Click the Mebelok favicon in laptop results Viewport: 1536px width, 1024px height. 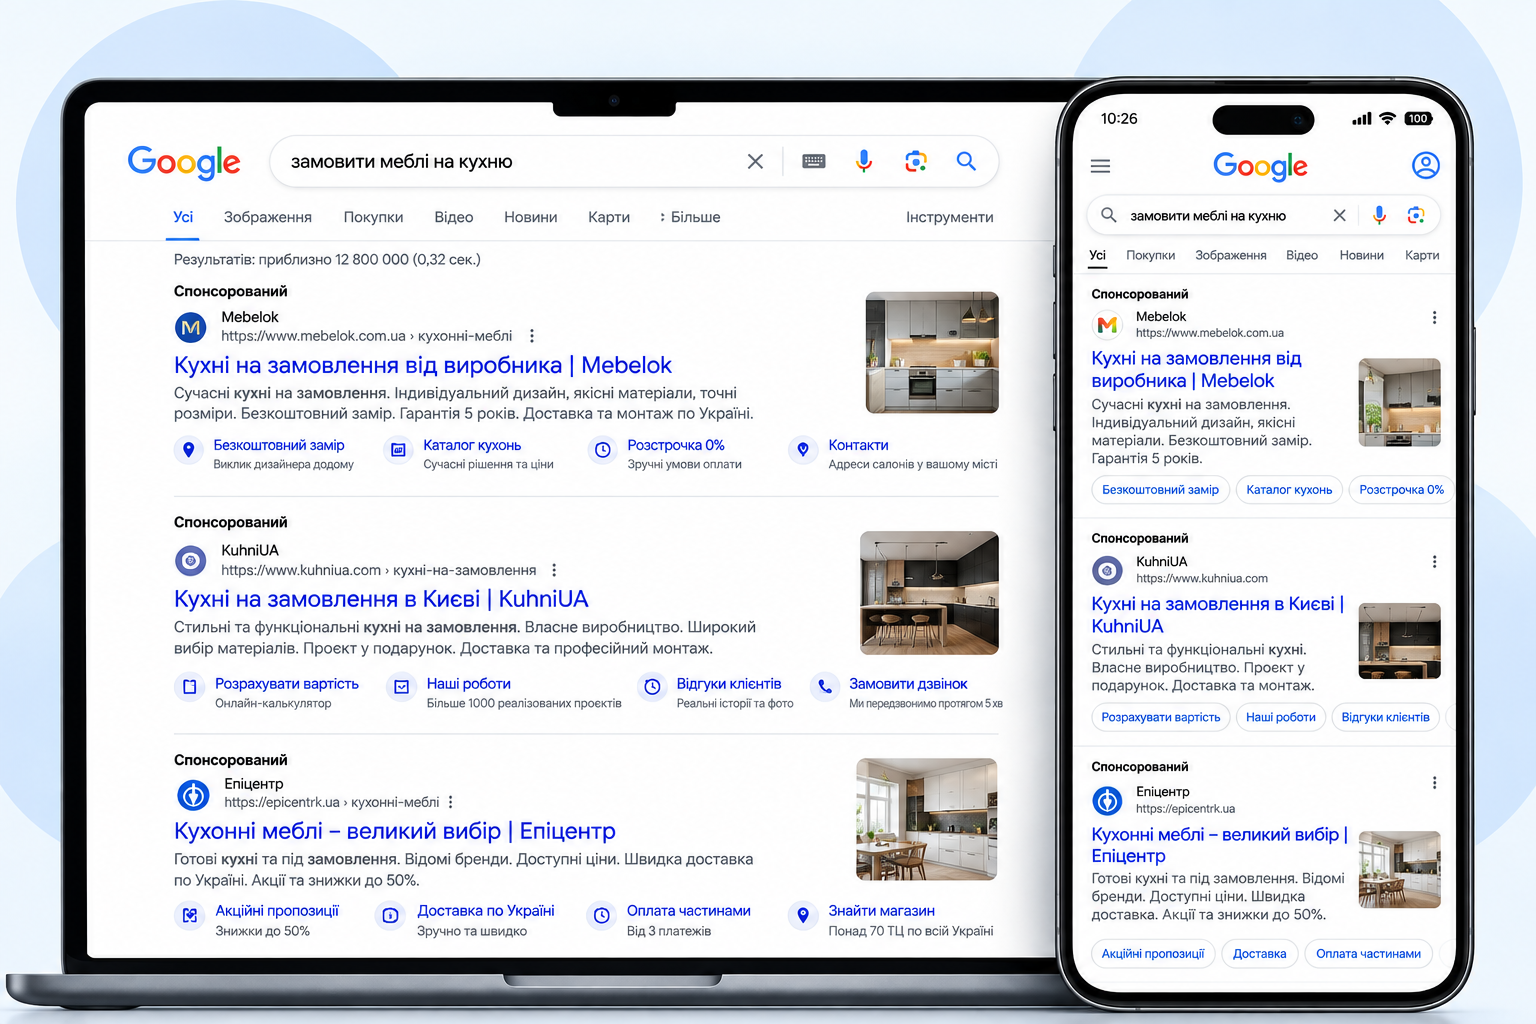[191, 327]
